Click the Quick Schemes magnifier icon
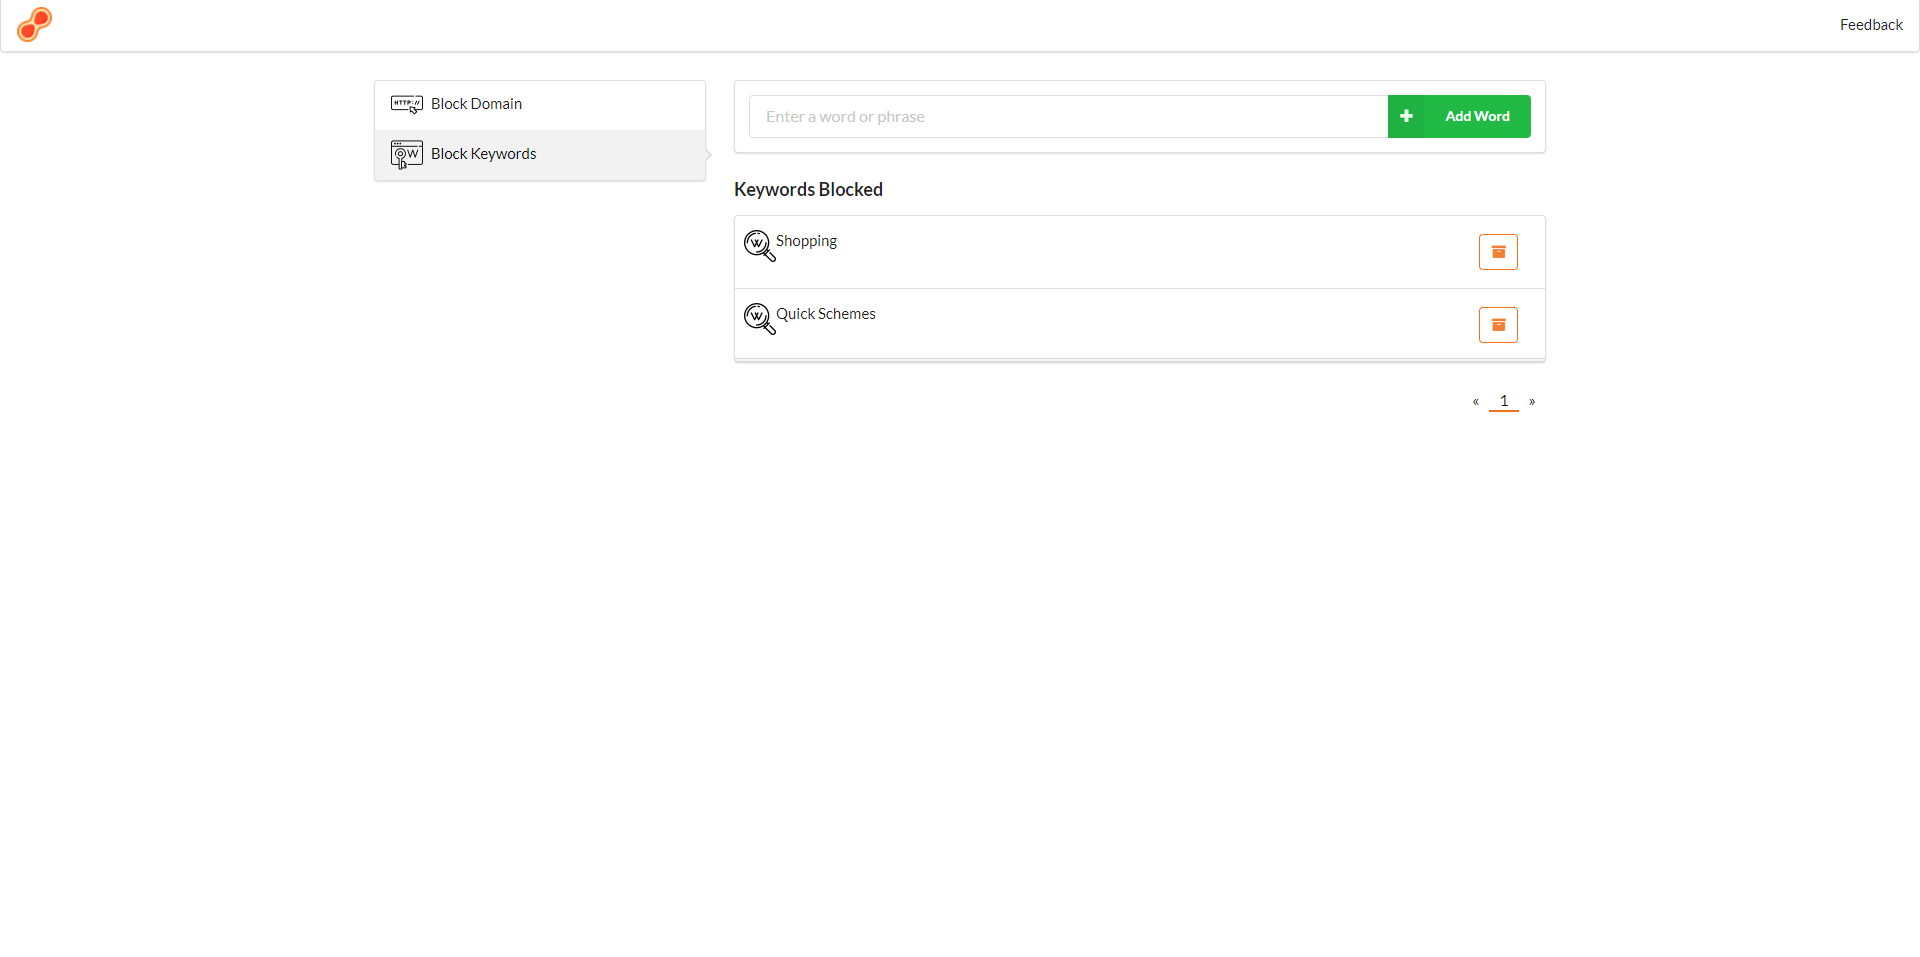Image resolution: width=1920 pixels, height=957 pixels. 760,319
